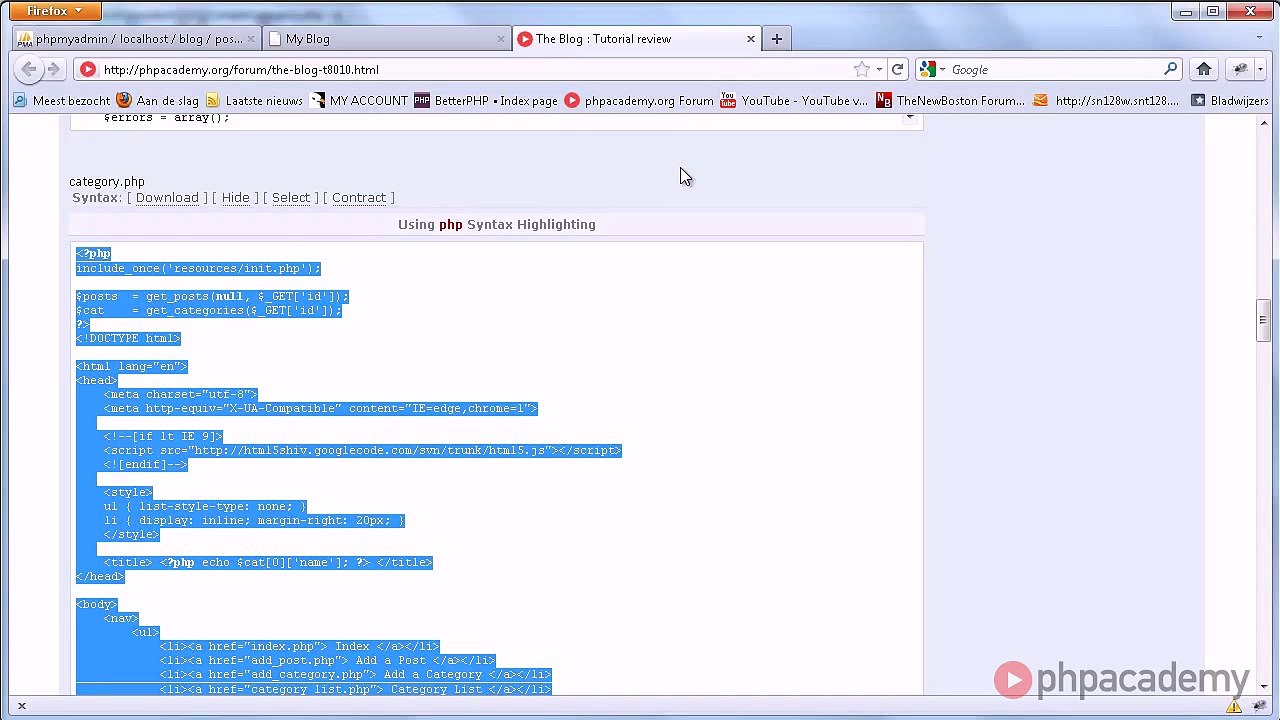Switch to the phpmyadmin localhost tab

(x=137, y=39)
